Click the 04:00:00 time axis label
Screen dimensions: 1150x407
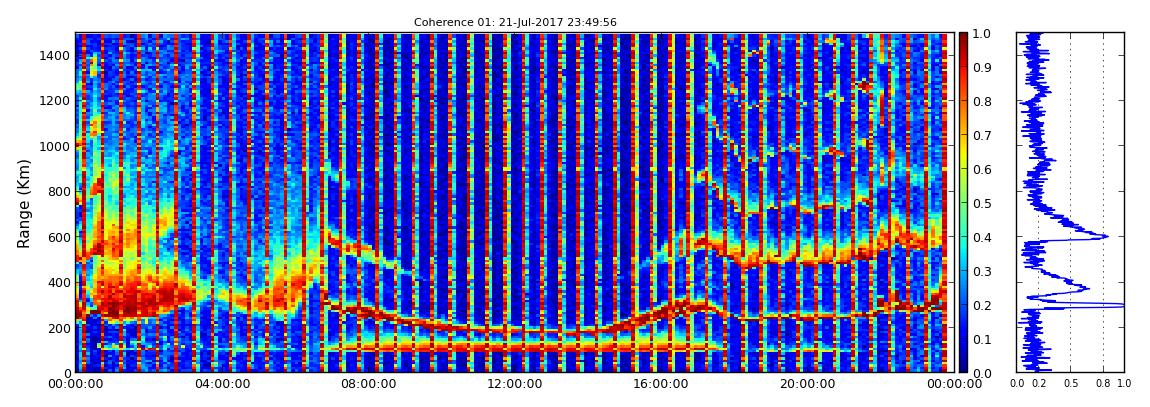coord(221,384)
